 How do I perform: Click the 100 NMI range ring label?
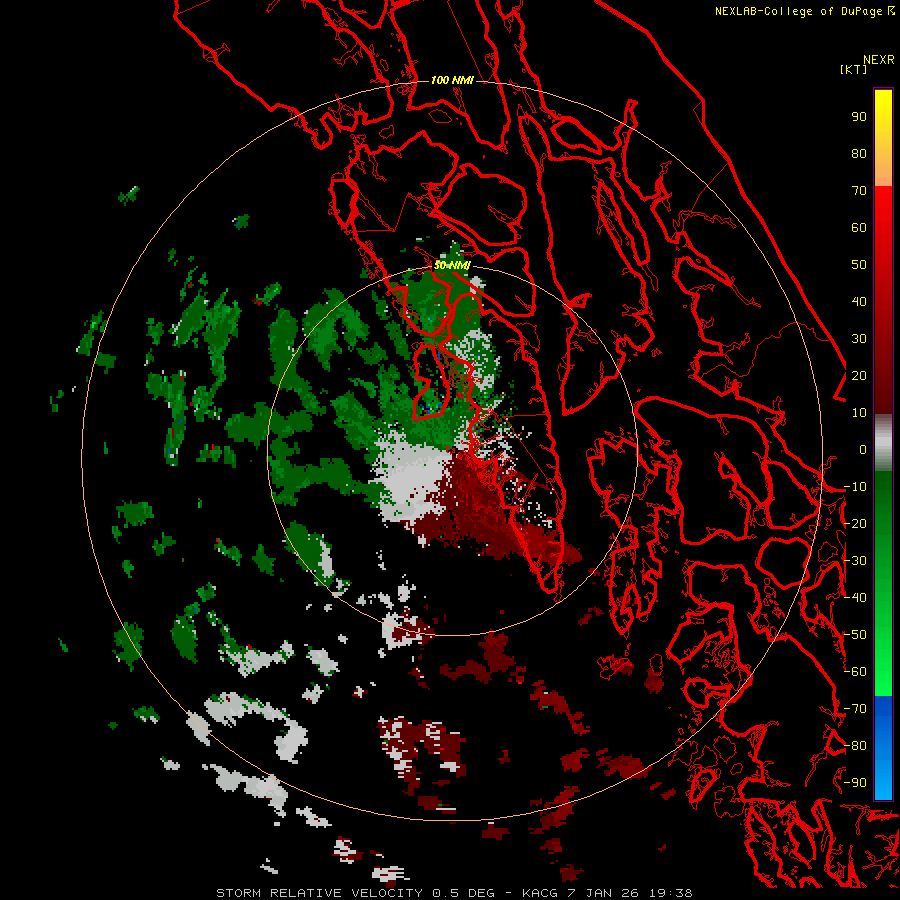(x=452, y=80)
